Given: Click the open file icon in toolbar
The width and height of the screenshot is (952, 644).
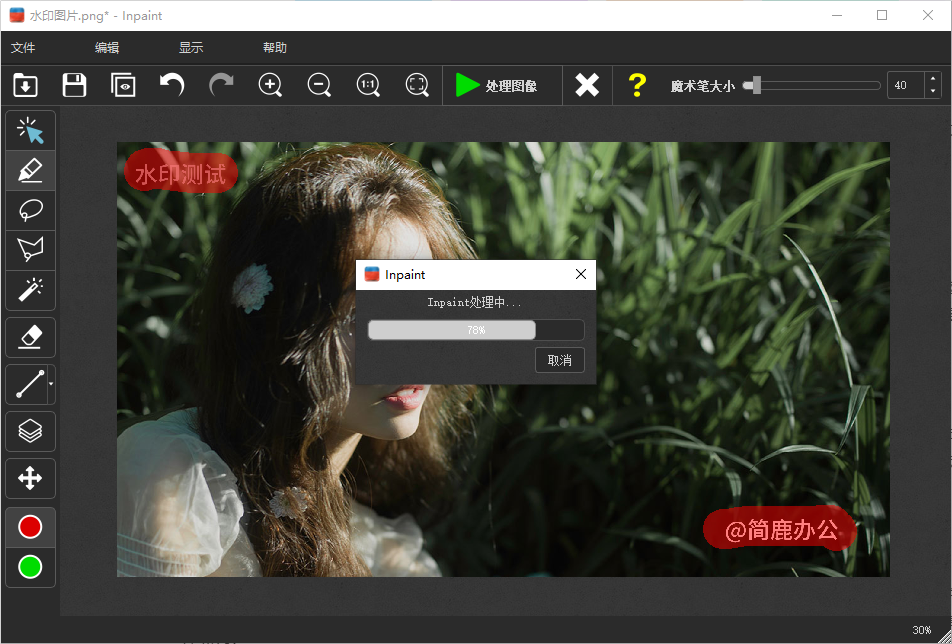Looking at the screenshot, I should click(25, 86).
